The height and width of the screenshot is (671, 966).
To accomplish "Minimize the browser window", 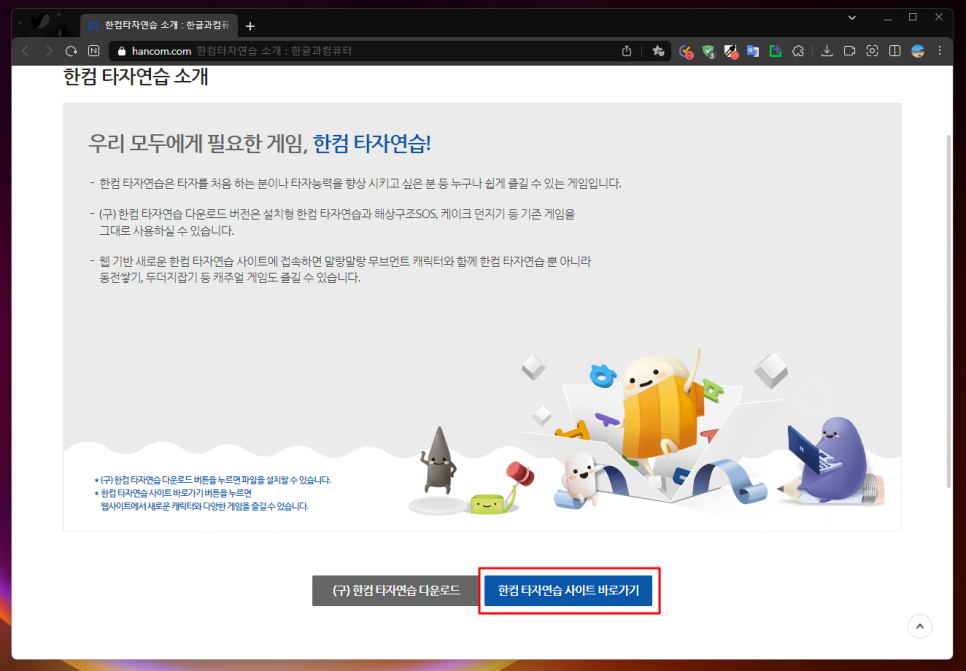I will click(888, 18).
